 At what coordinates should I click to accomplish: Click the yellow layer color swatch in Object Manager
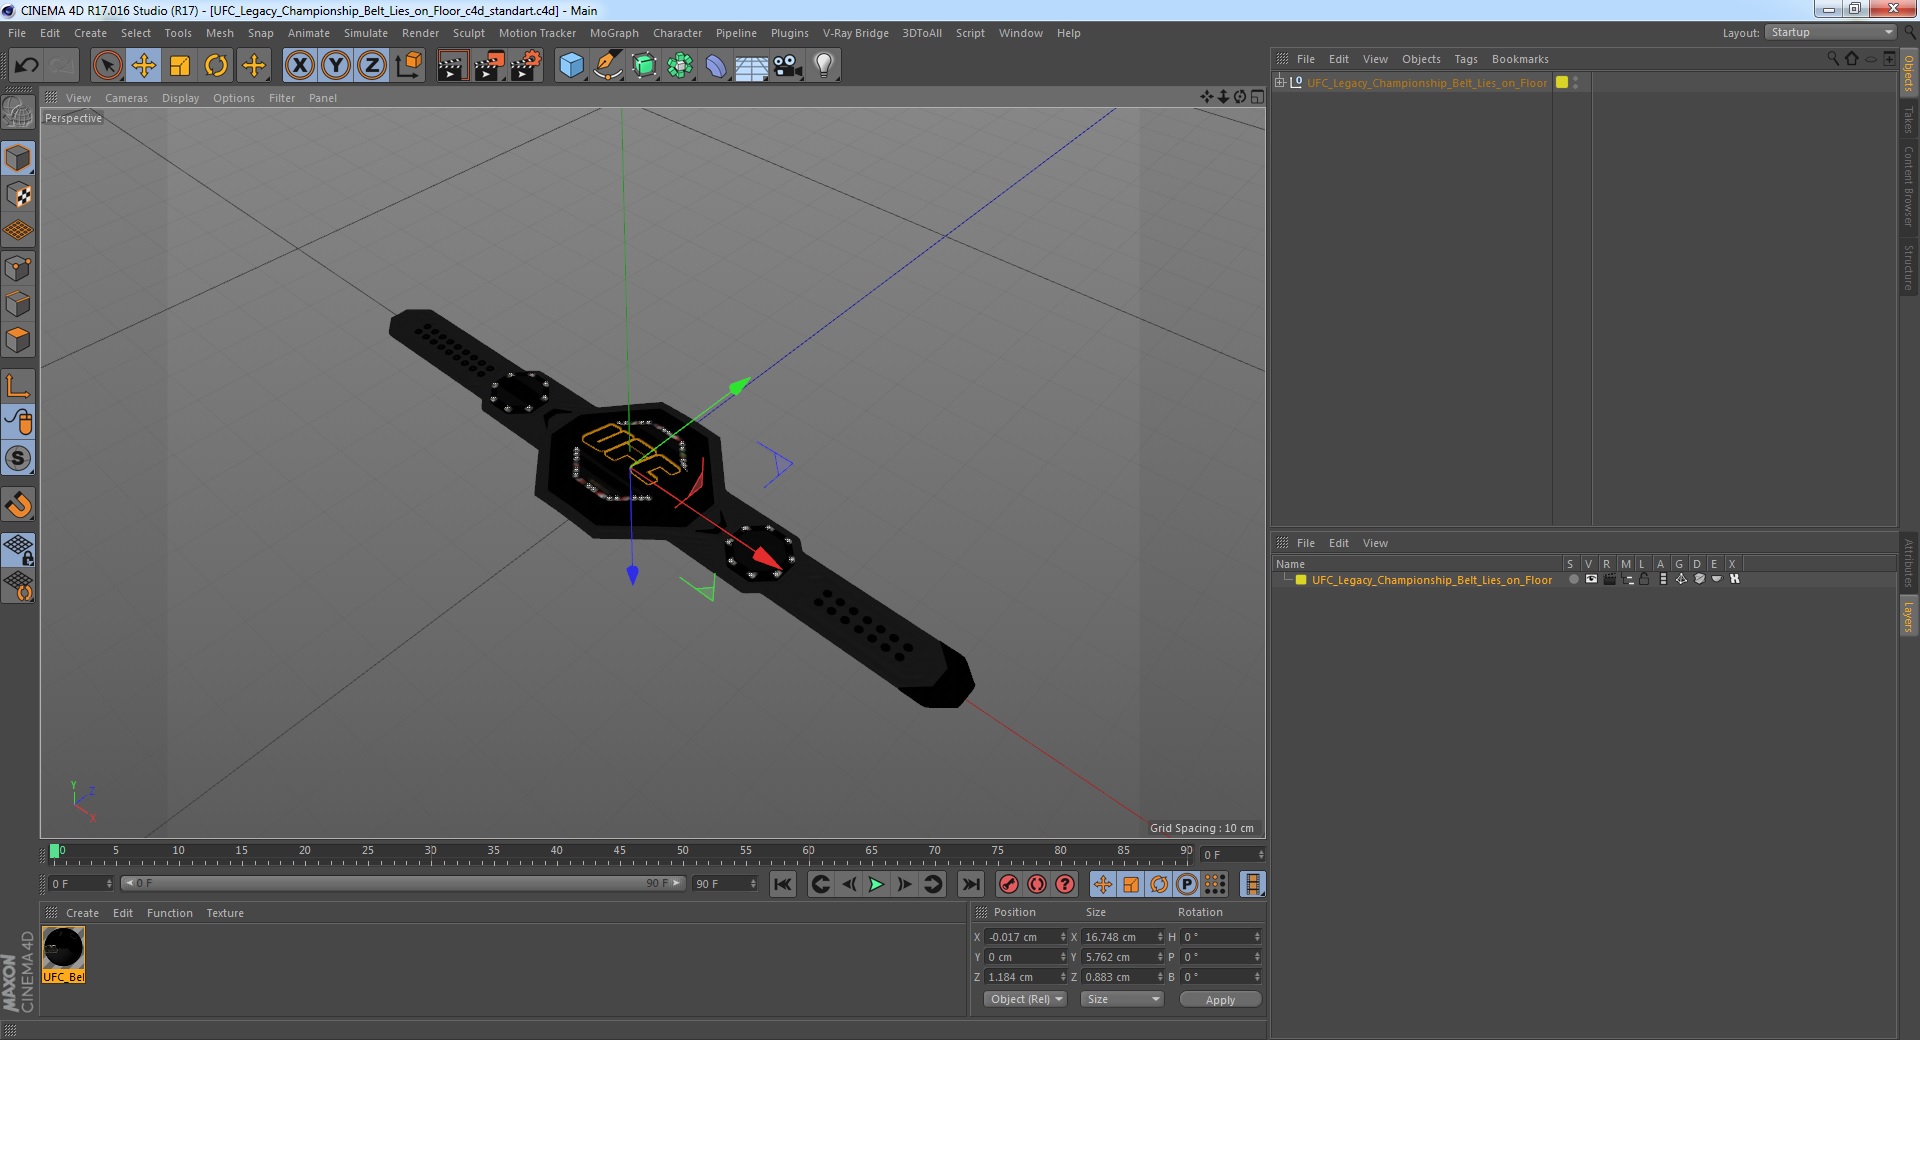coord(1562,83)
